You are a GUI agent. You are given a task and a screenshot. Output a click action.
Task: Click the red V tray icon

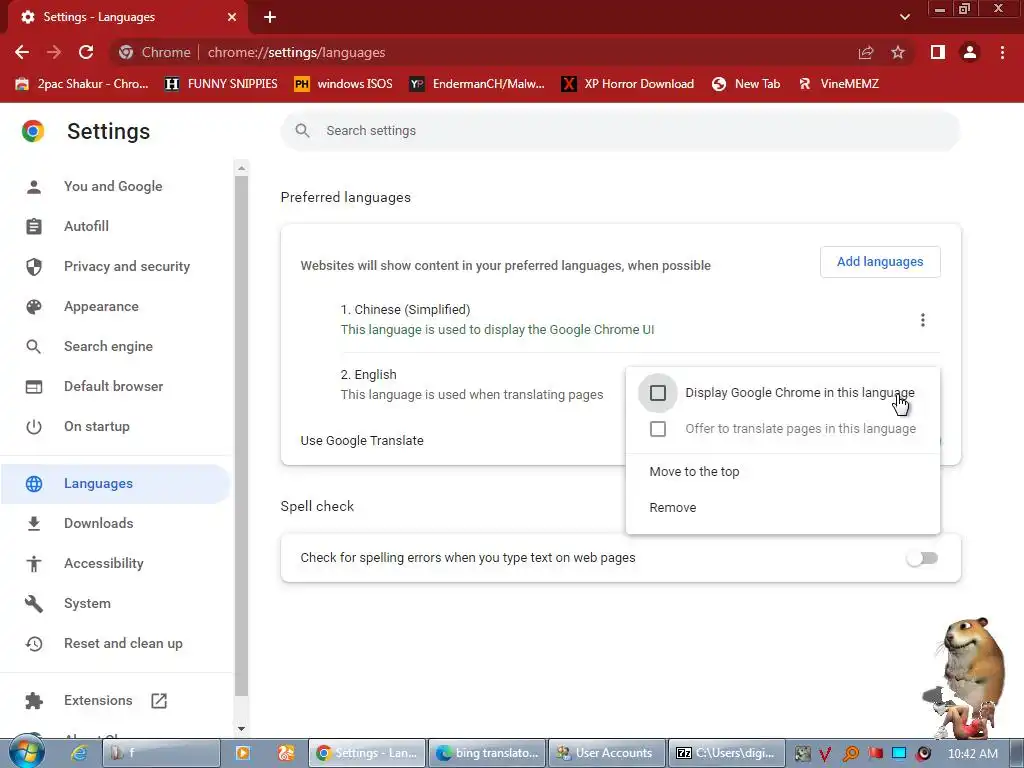pos(825,754)
